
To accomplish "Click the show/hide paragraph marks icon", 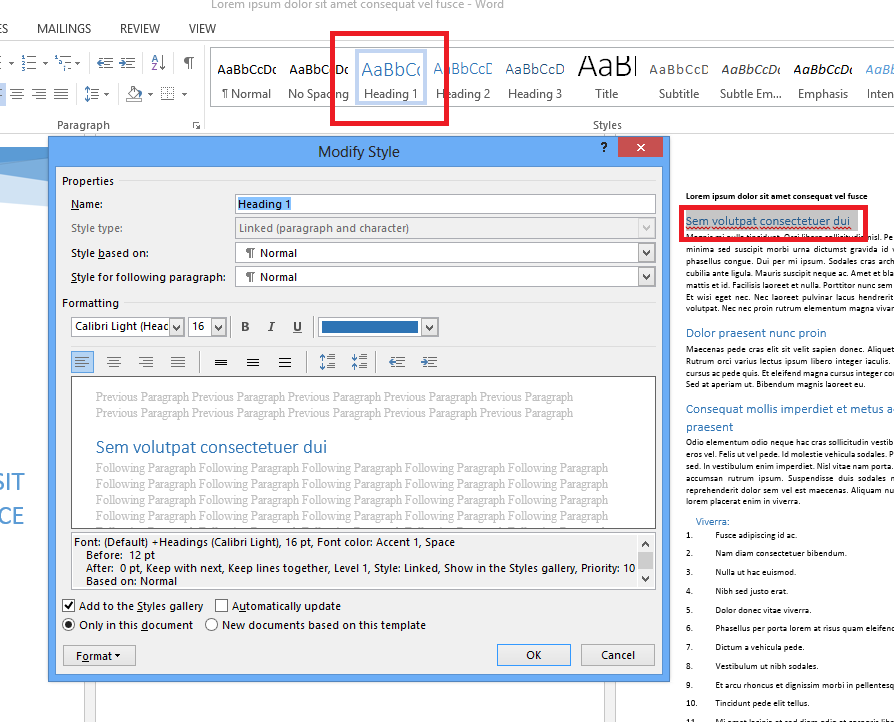I will [x=189, y=62].
